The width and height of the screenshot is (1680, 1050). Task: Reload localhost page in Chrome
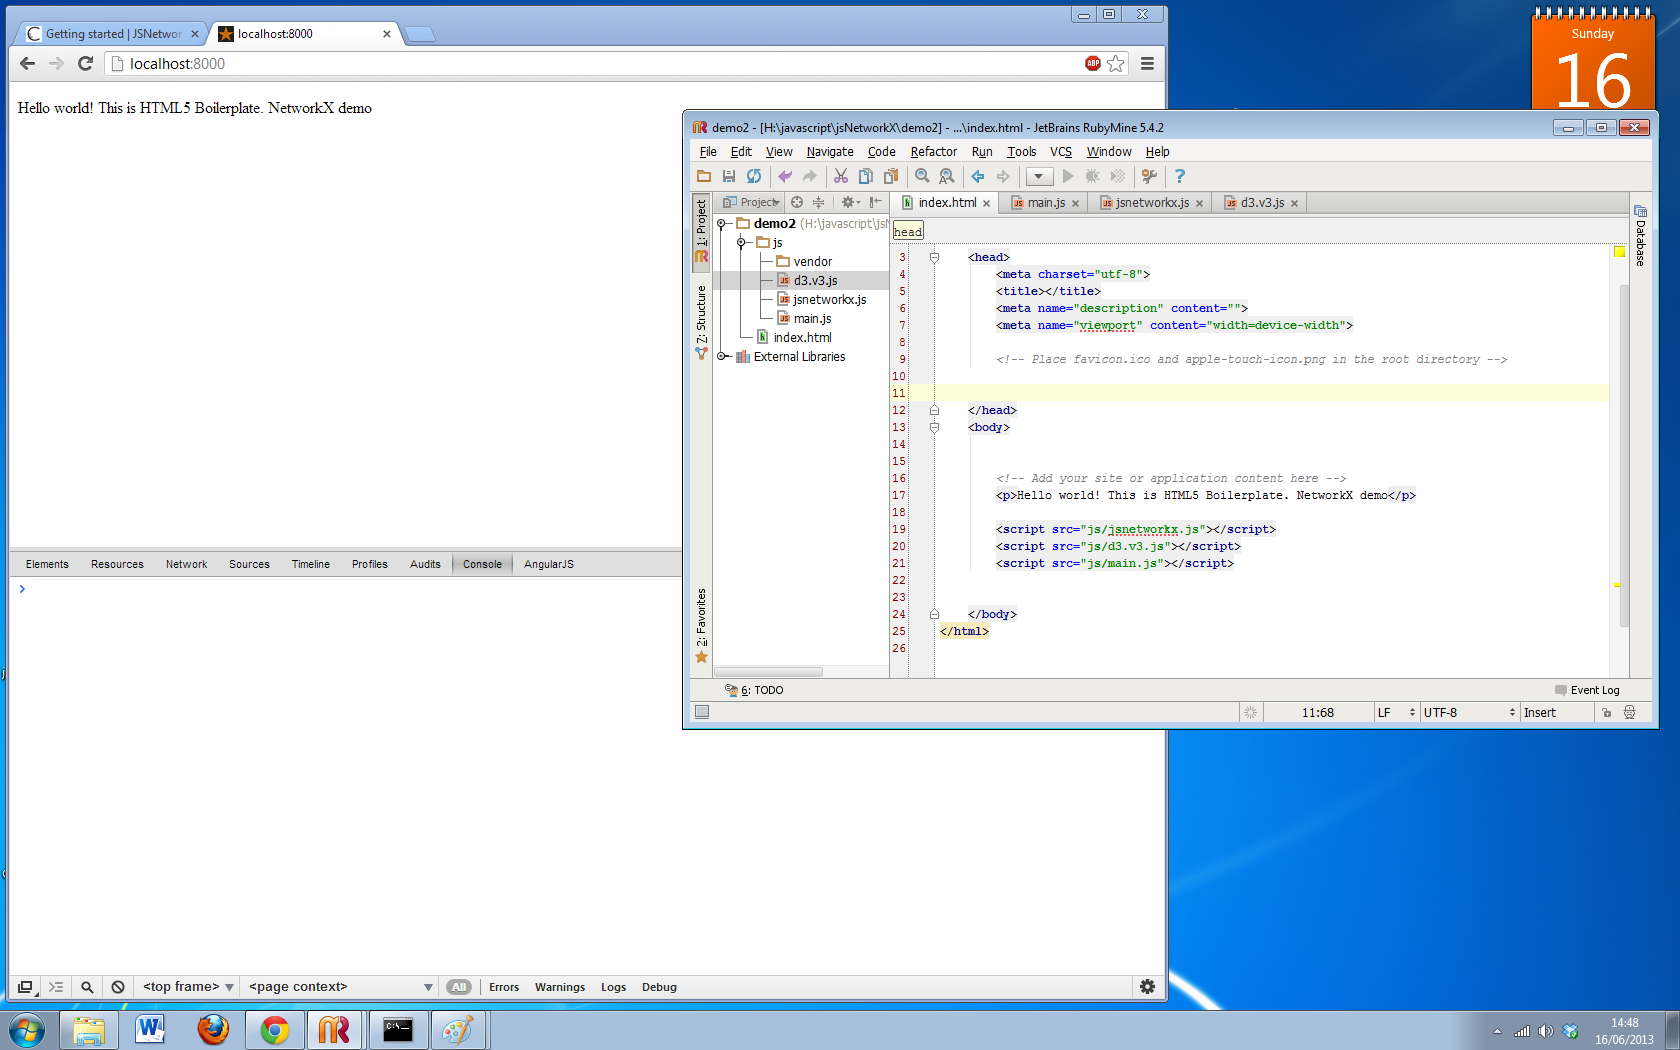(86, 63)
